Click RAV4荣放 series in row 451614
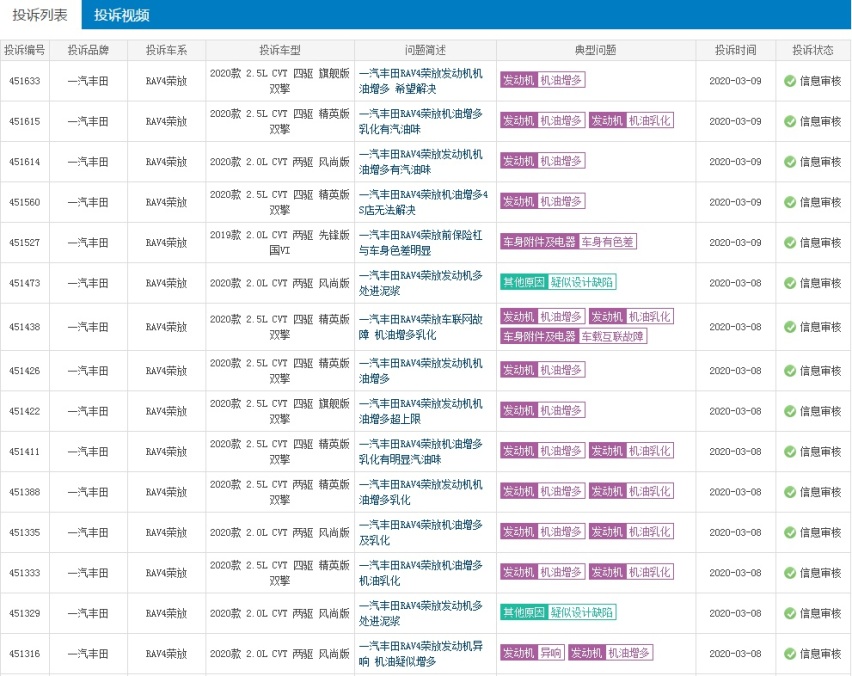The image size is (852, 676). coord(166,161)
